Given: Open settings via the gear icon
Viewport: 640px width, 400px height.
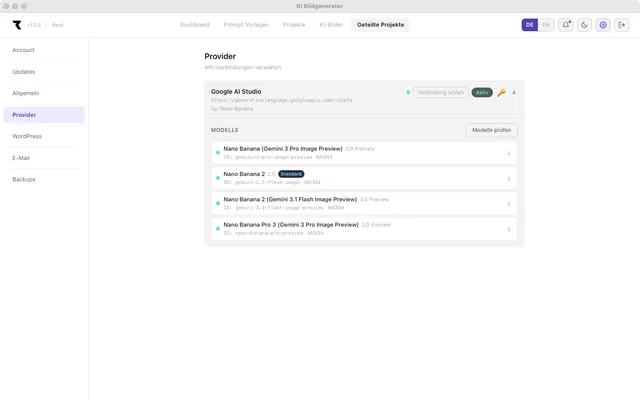Looking at the screenshot, I should click(603, 25).
